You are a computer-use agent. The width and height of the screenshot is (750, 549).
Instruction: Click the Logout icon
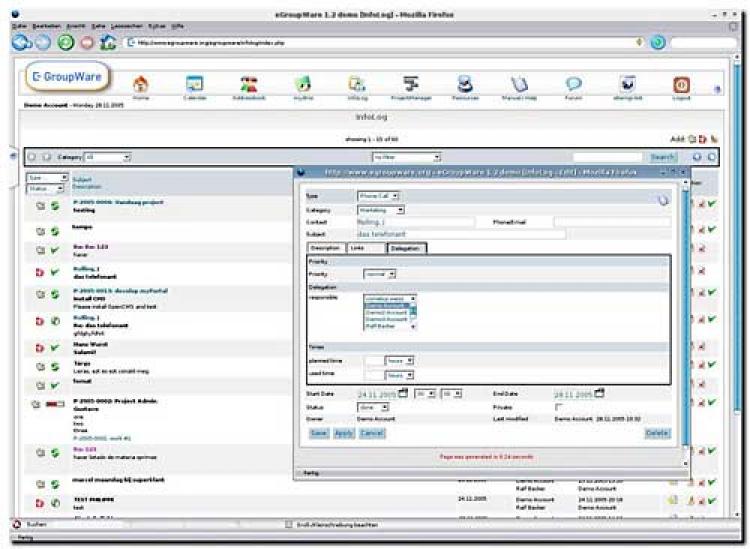tap(681, 86)
